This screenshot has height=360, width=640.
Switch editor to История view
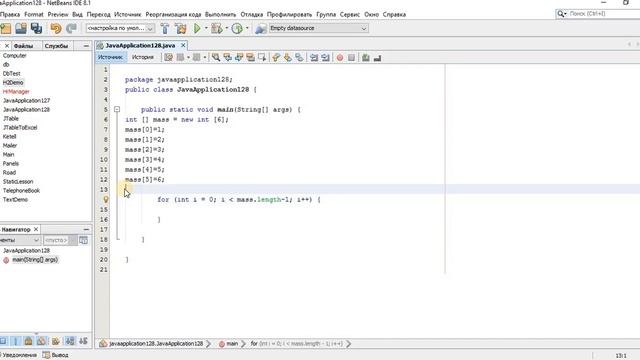[x=143, y=58]
